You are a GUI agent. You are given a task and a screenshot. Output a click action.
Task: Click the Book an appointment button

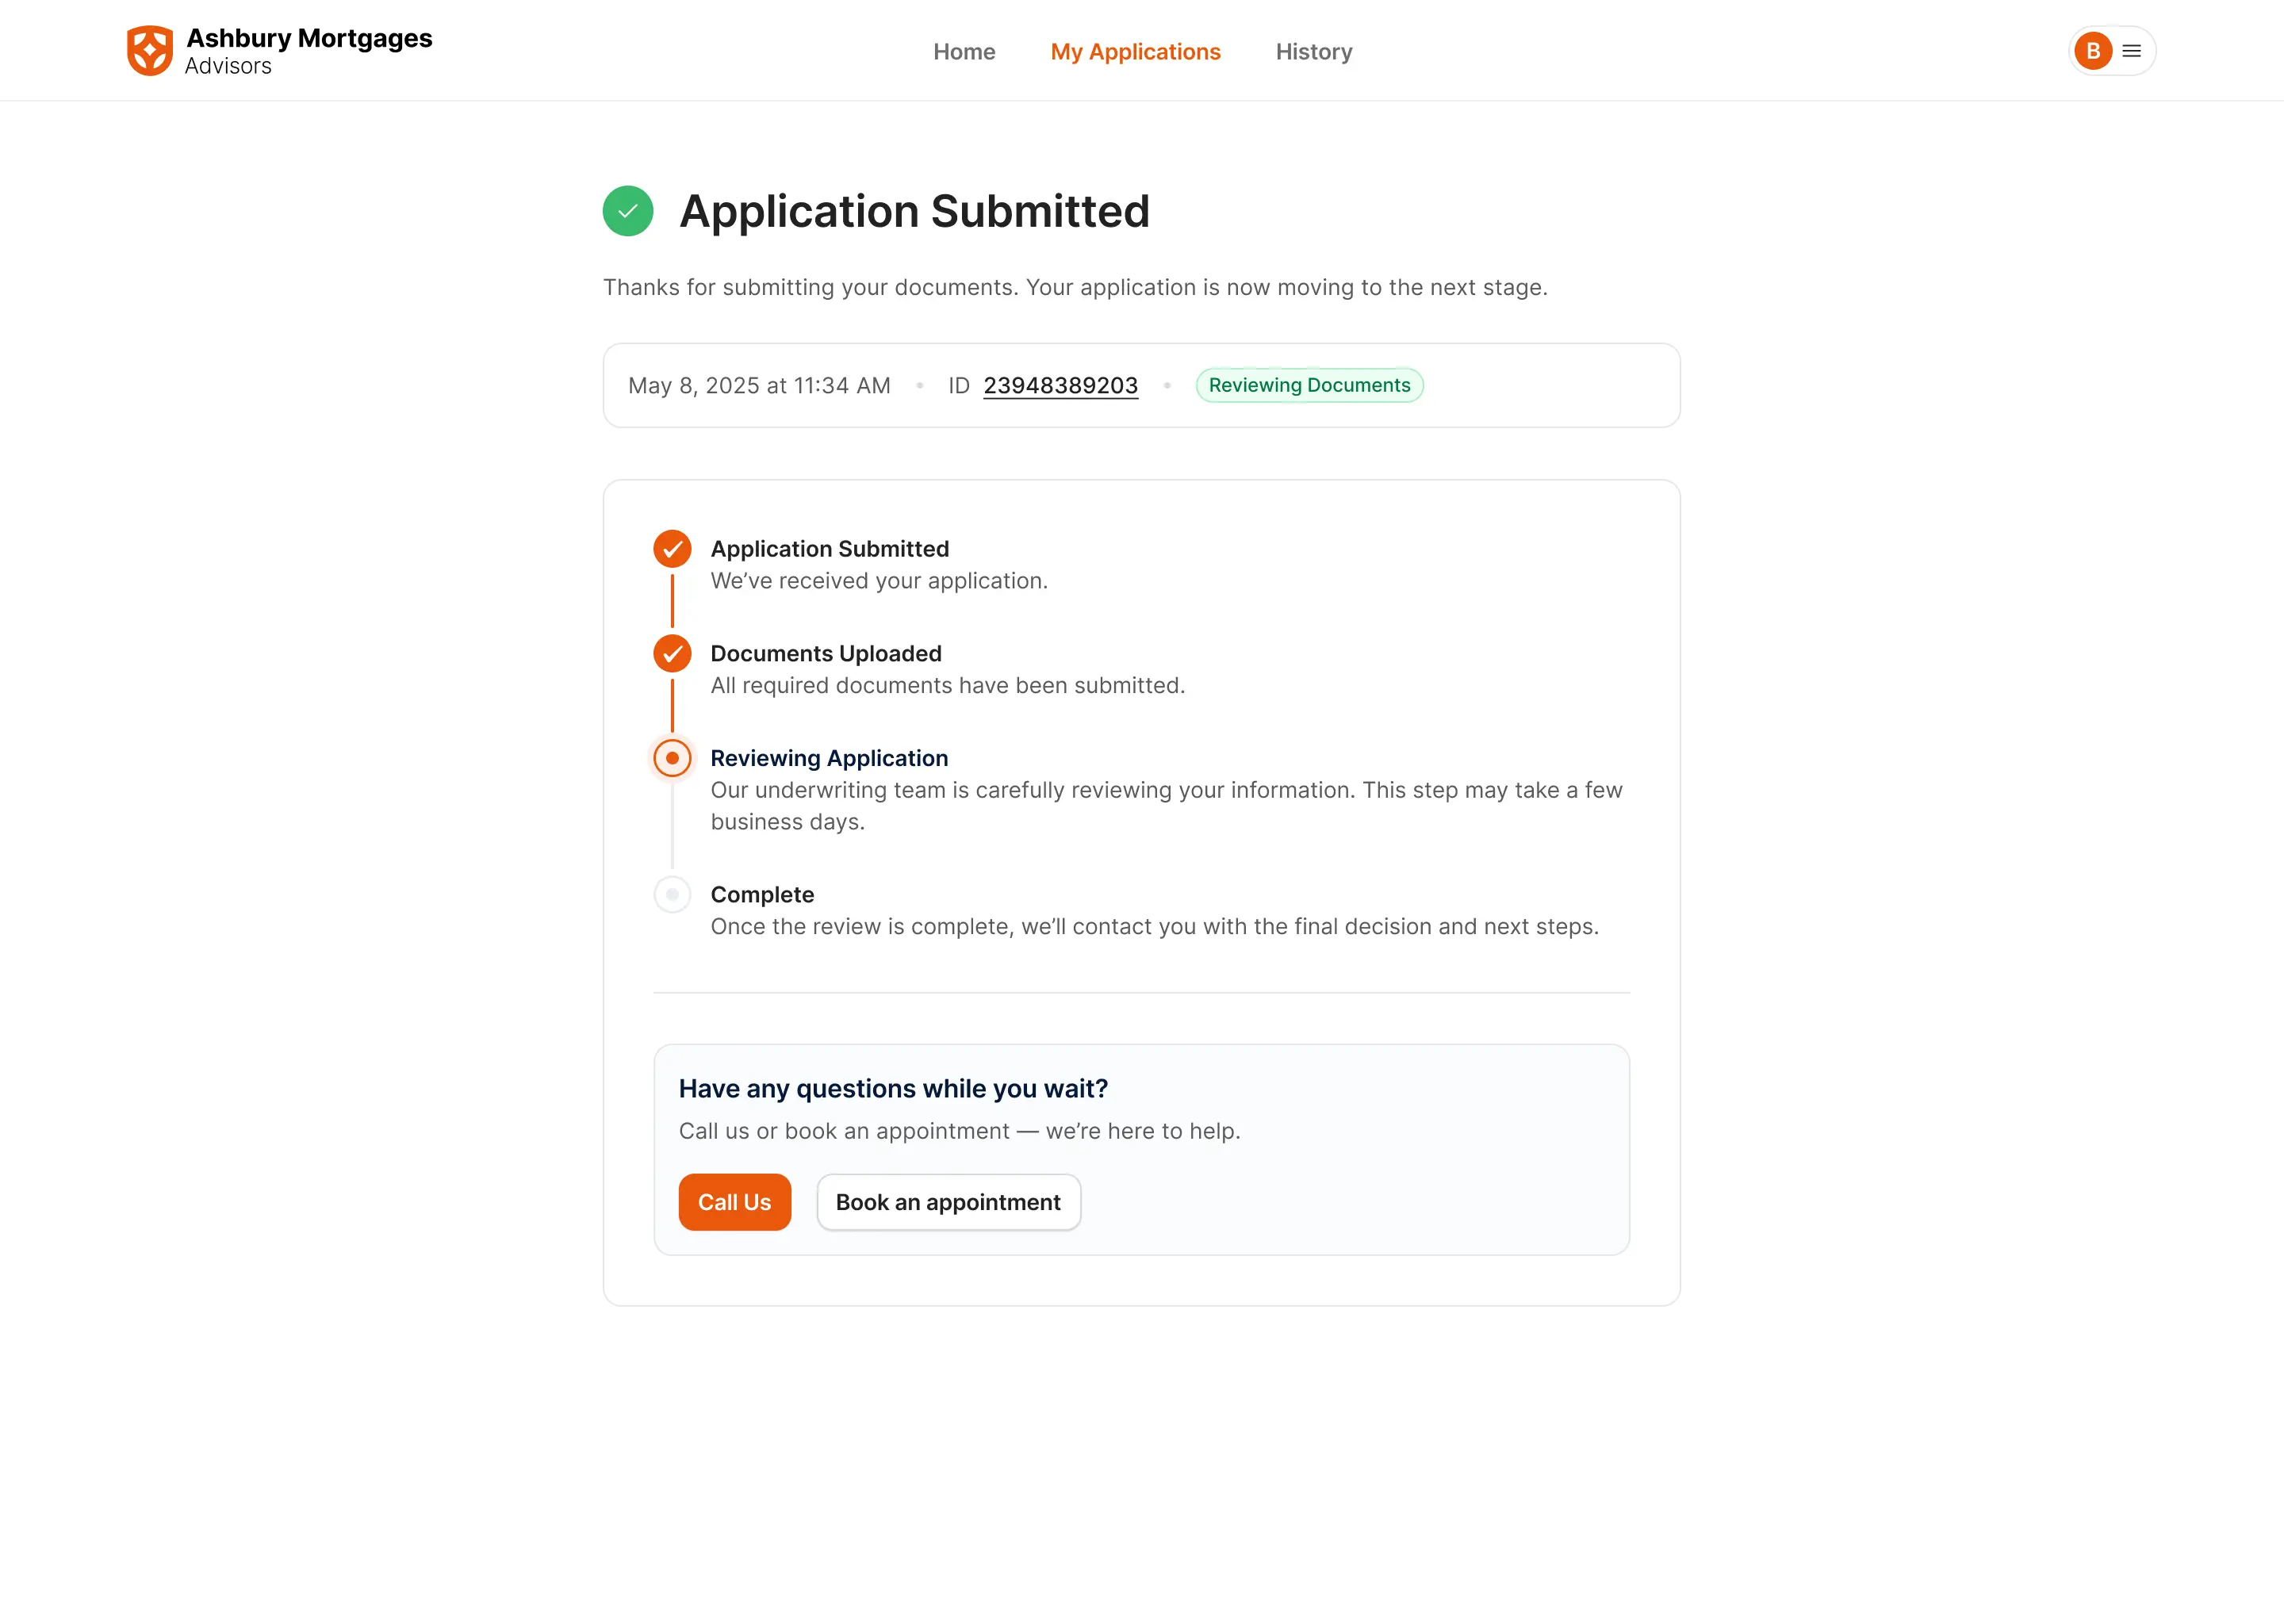[x=948, y=1202]
